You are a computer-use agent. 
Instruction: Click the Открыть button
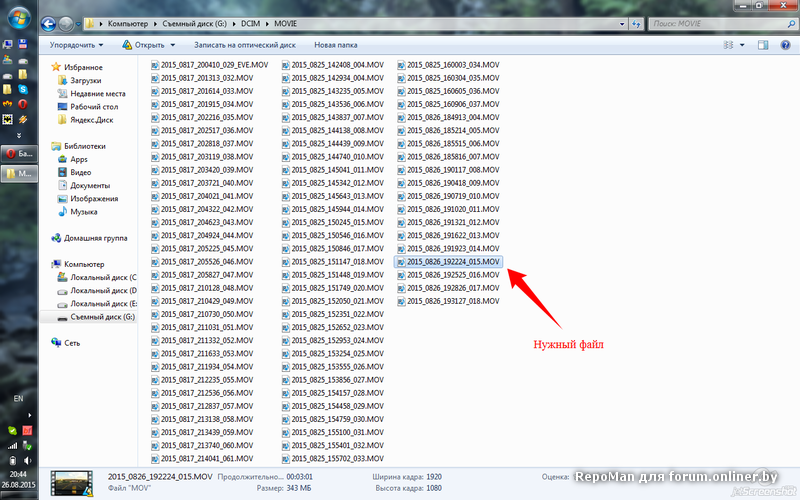coord(143,45)
